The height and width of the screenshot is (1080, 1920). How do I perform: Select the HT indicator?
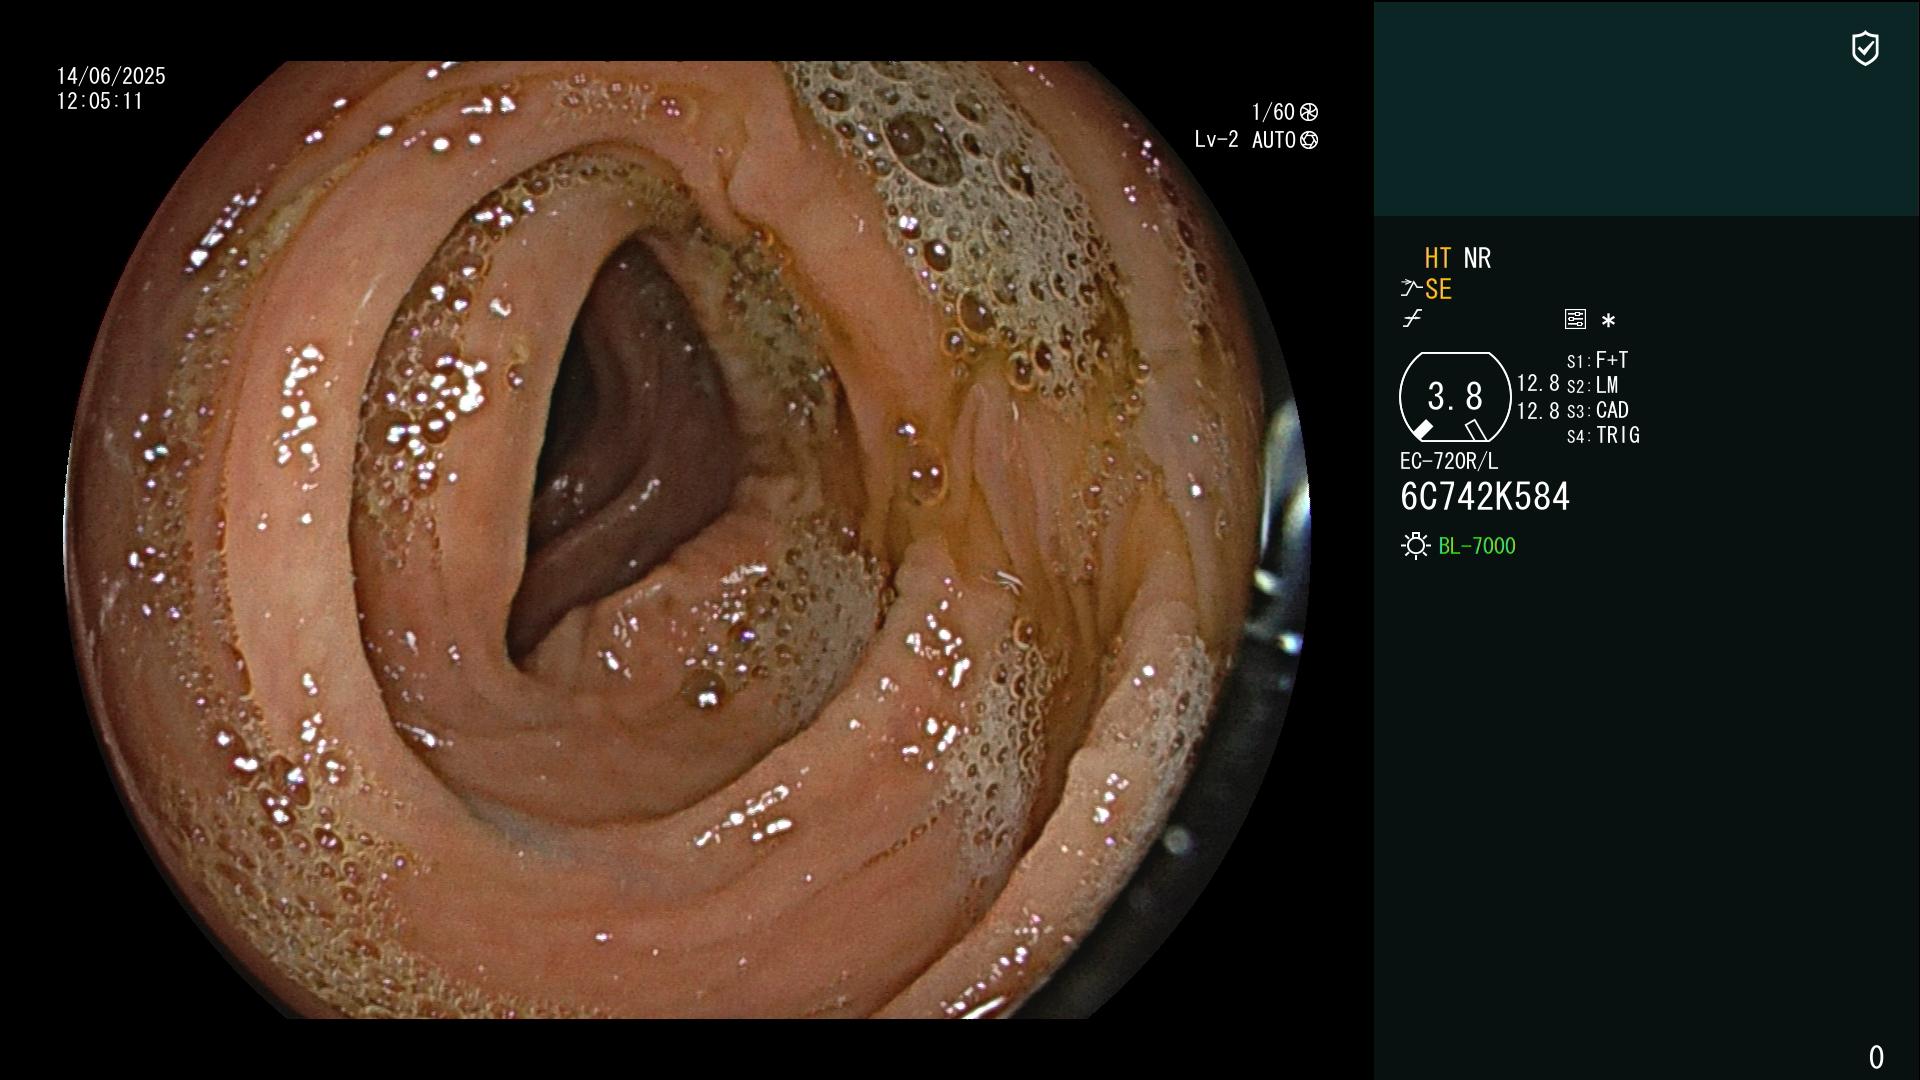click(1438, 259)
